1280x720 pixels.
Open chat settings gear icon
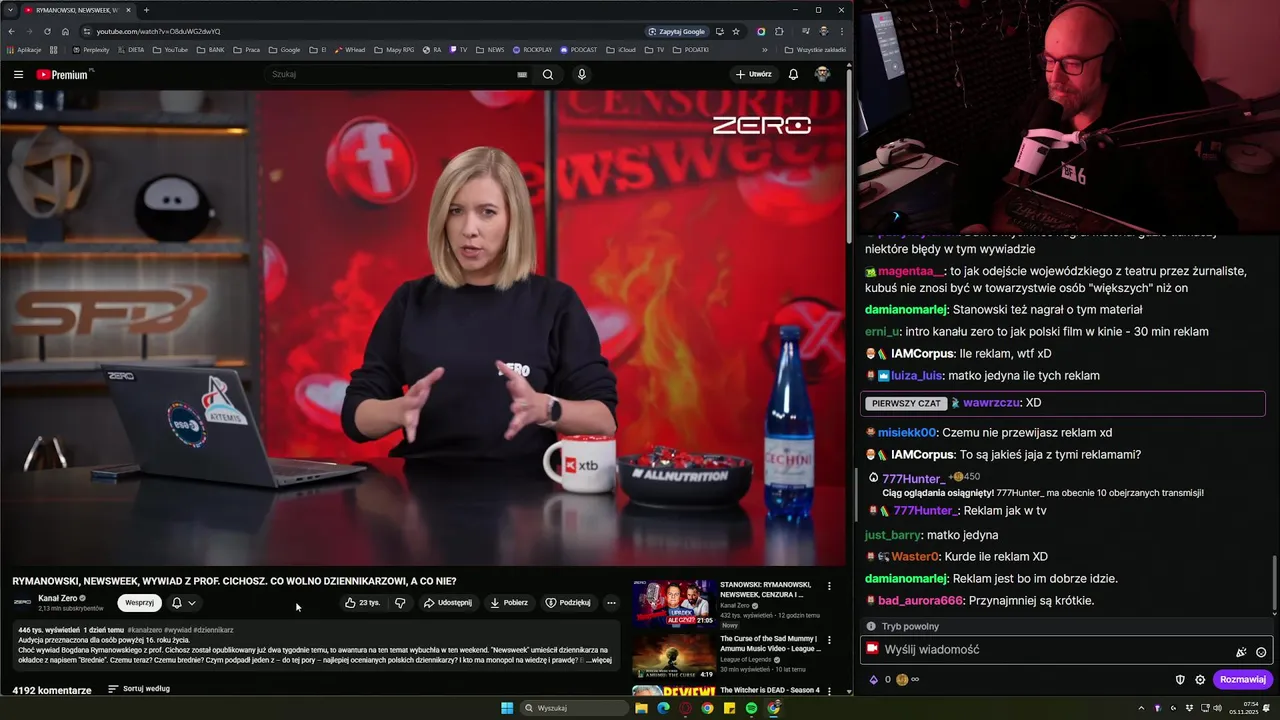pos(1200,680)
